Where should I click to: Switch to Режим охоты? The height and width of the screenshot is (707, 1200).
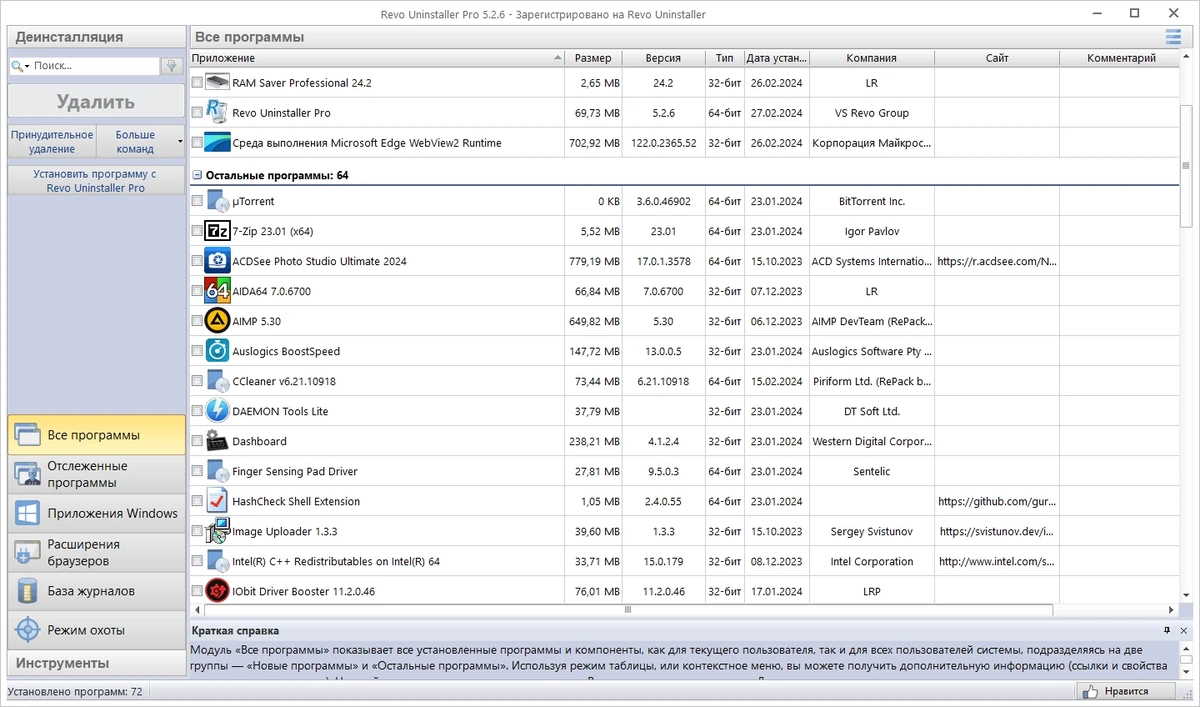97,630
